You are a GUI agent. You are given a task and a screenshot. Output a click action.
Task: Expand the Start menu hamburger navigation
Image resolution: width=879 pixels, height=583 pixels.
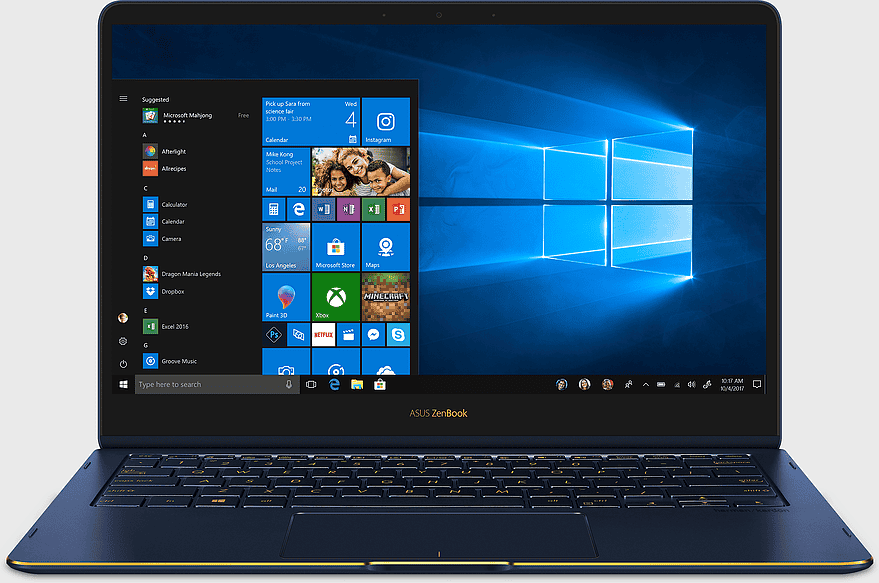(x=123, y=99)
